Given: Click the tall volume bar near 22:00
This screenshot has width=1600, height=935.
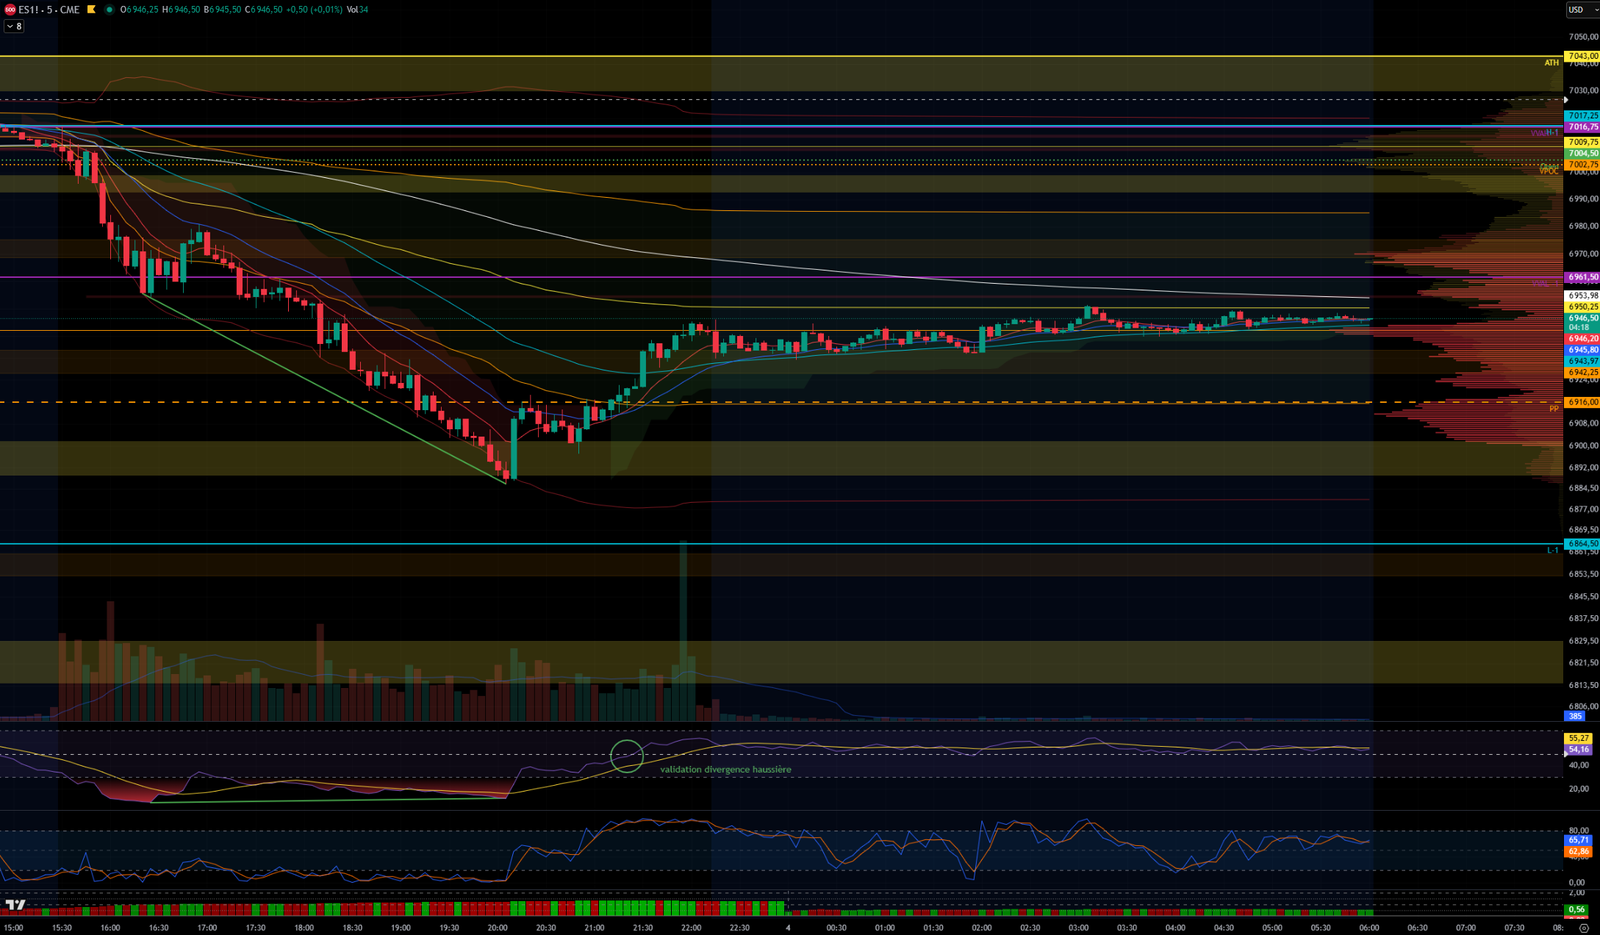Looking at the screenshot, I should pos(683,630).
